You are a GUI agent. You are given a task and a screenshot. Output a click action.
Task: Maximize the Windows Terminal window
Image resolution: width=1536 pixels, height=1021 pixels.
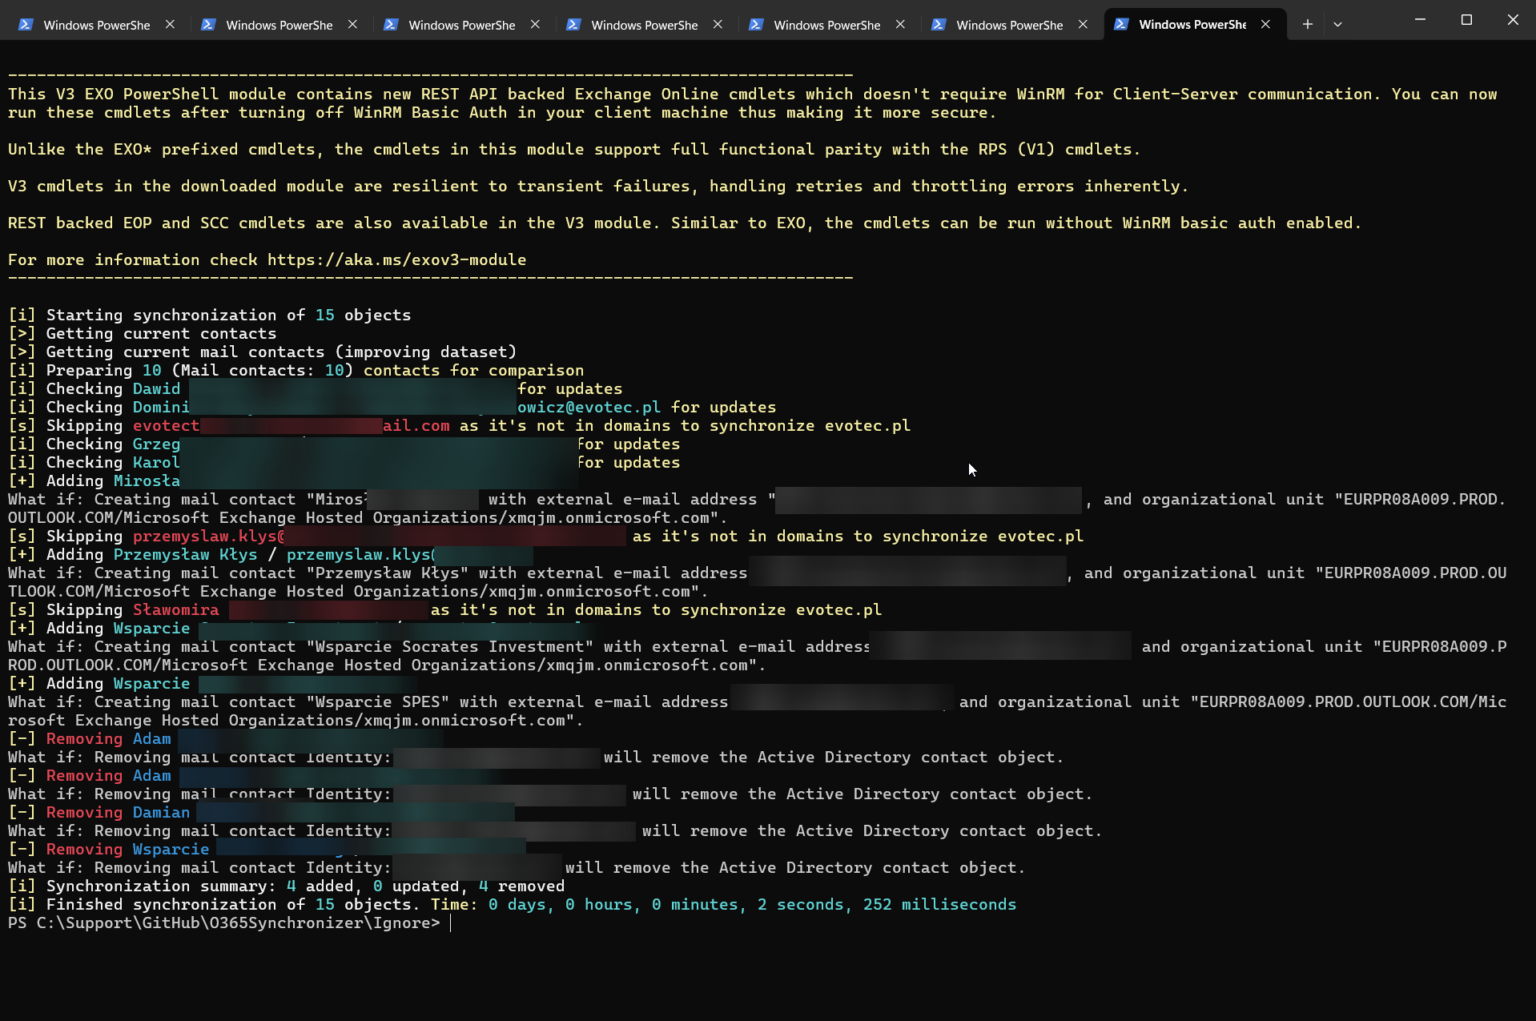pyautogui.click(x=1466, y=20)
